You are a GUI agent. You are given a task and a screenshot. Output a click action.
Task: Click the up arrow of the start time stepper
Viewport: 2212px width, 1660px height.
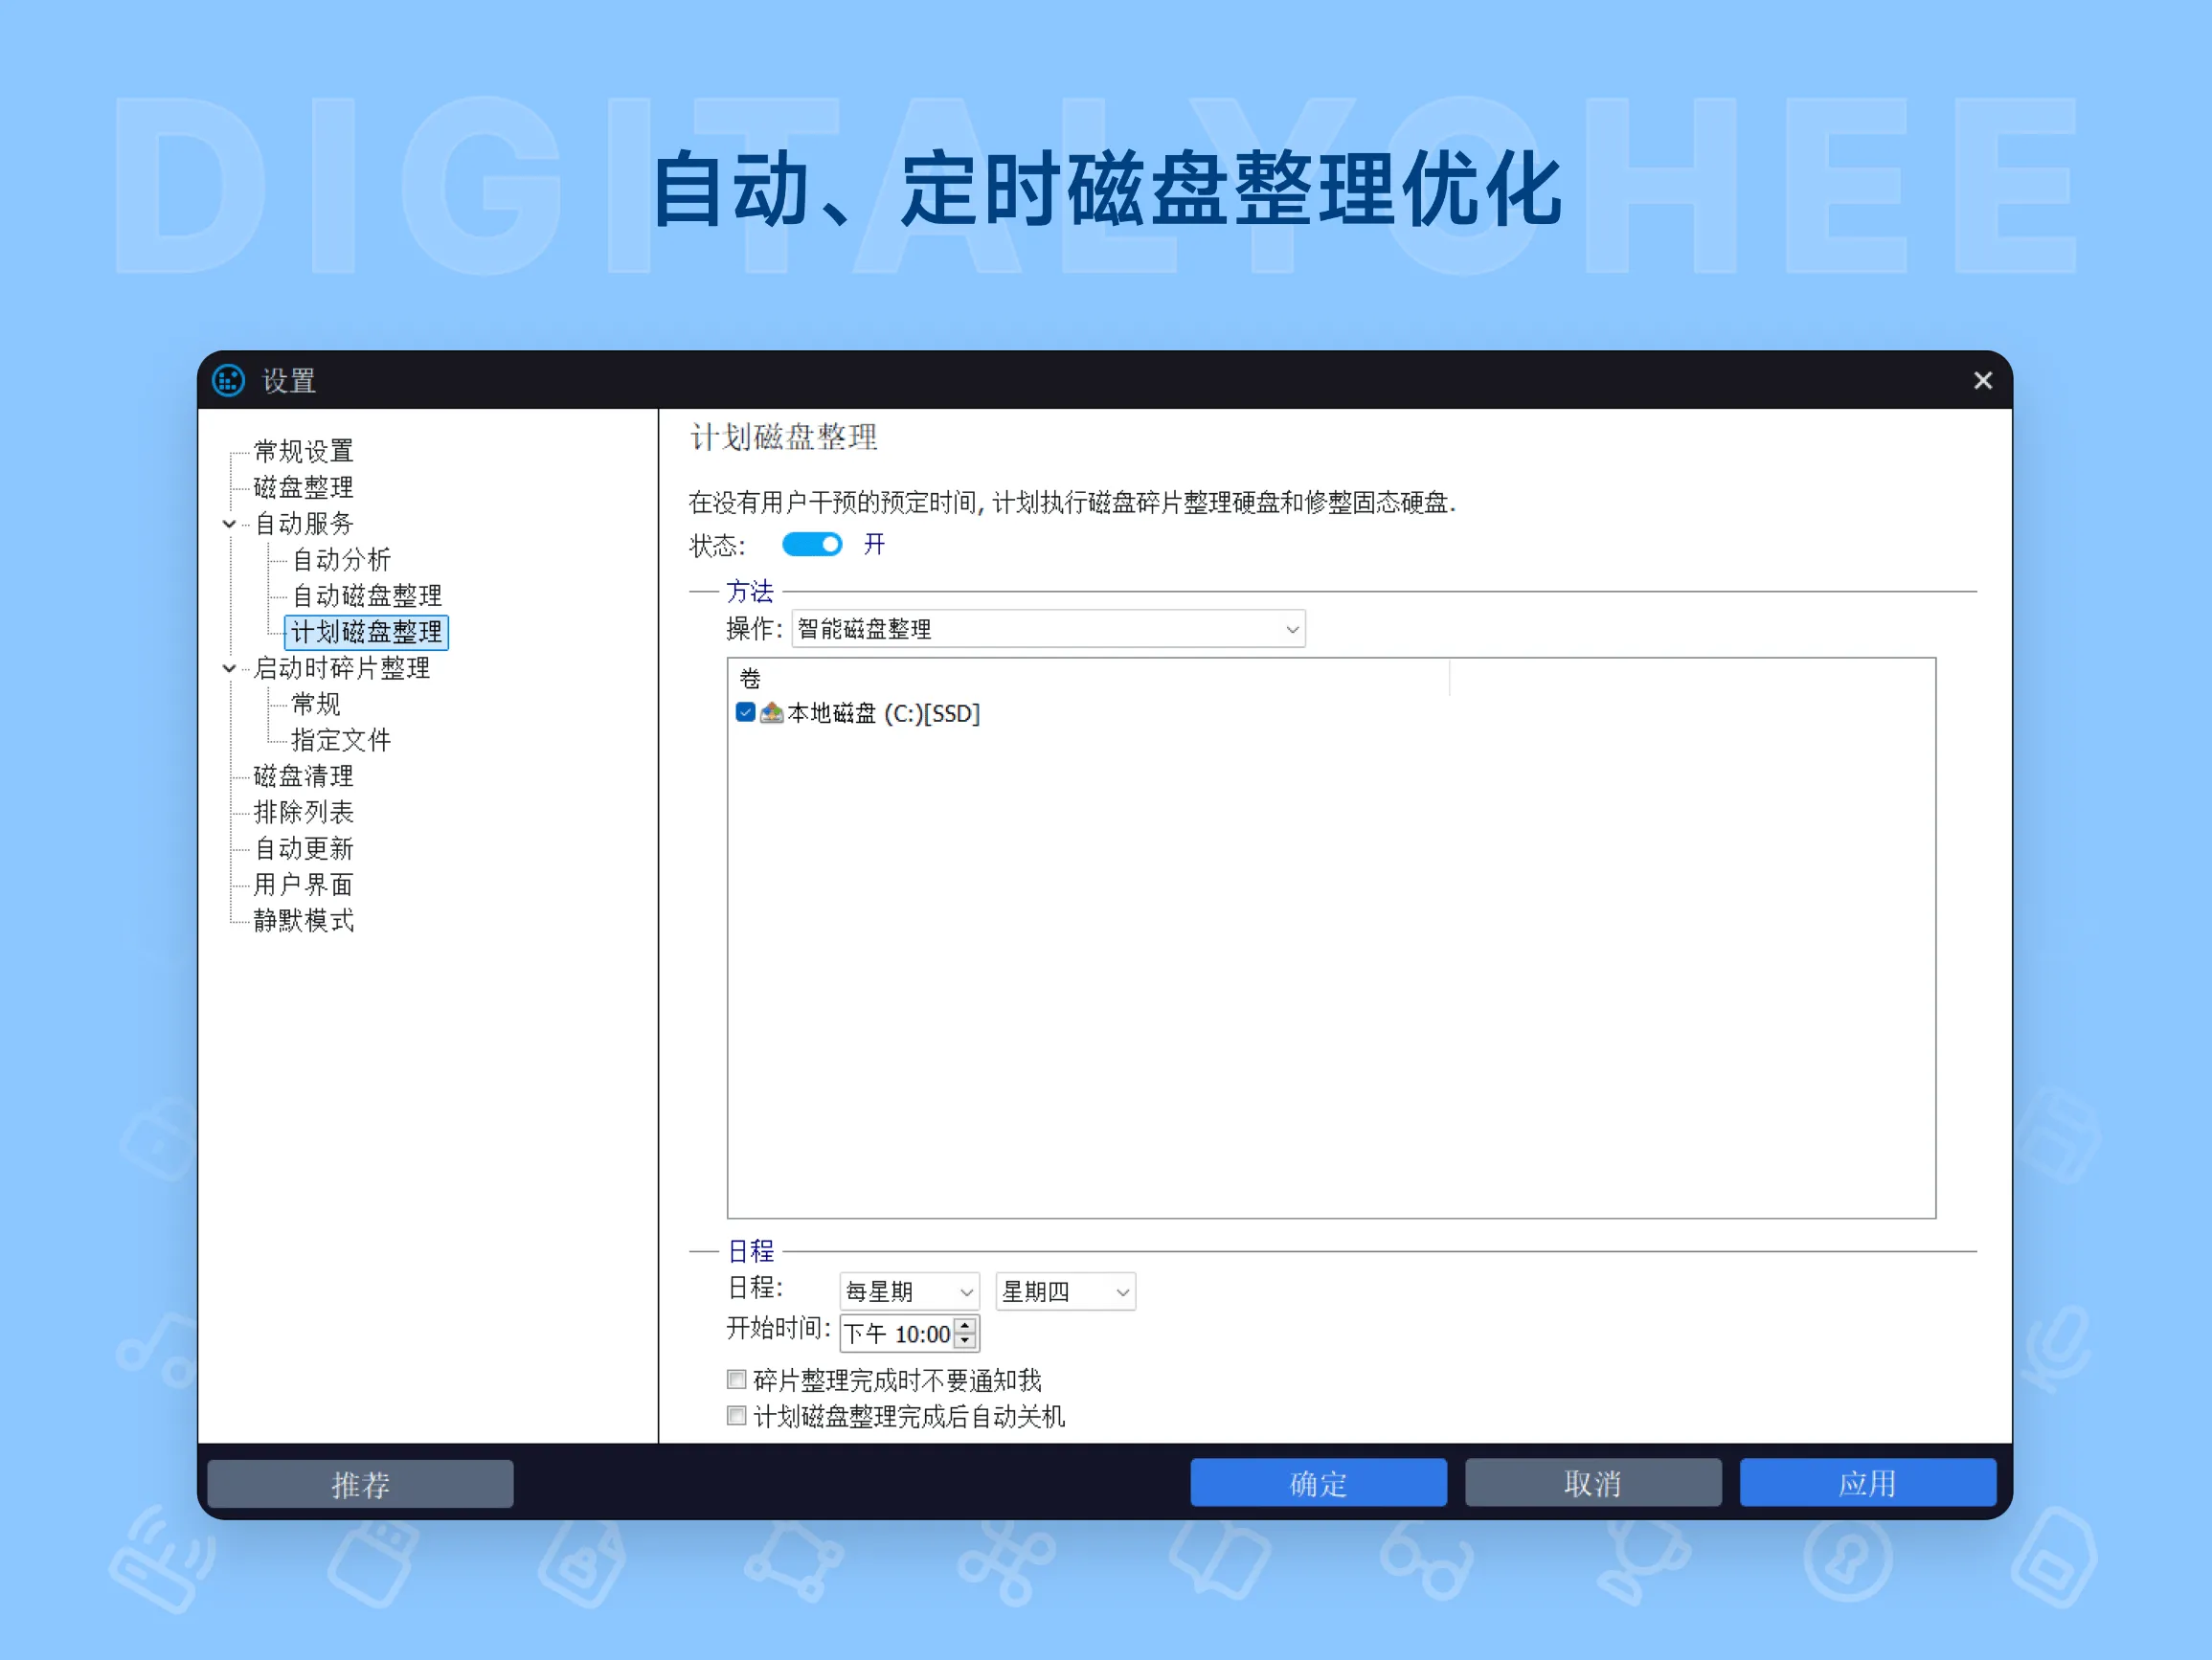963,1327
